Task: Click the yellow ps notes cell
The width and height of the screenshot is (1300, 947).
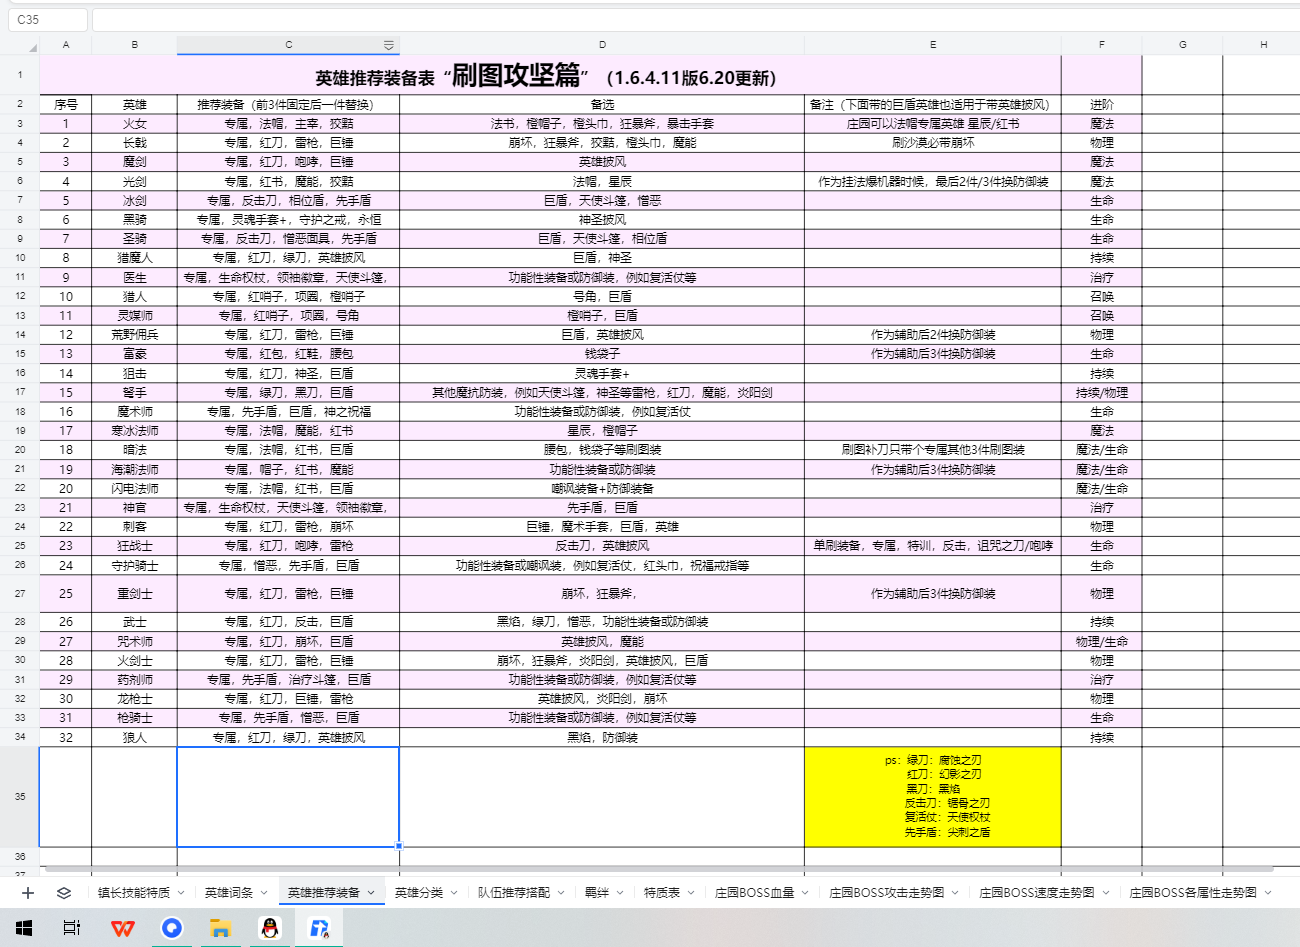Action: pyautogui.click(x=932, y=797)
